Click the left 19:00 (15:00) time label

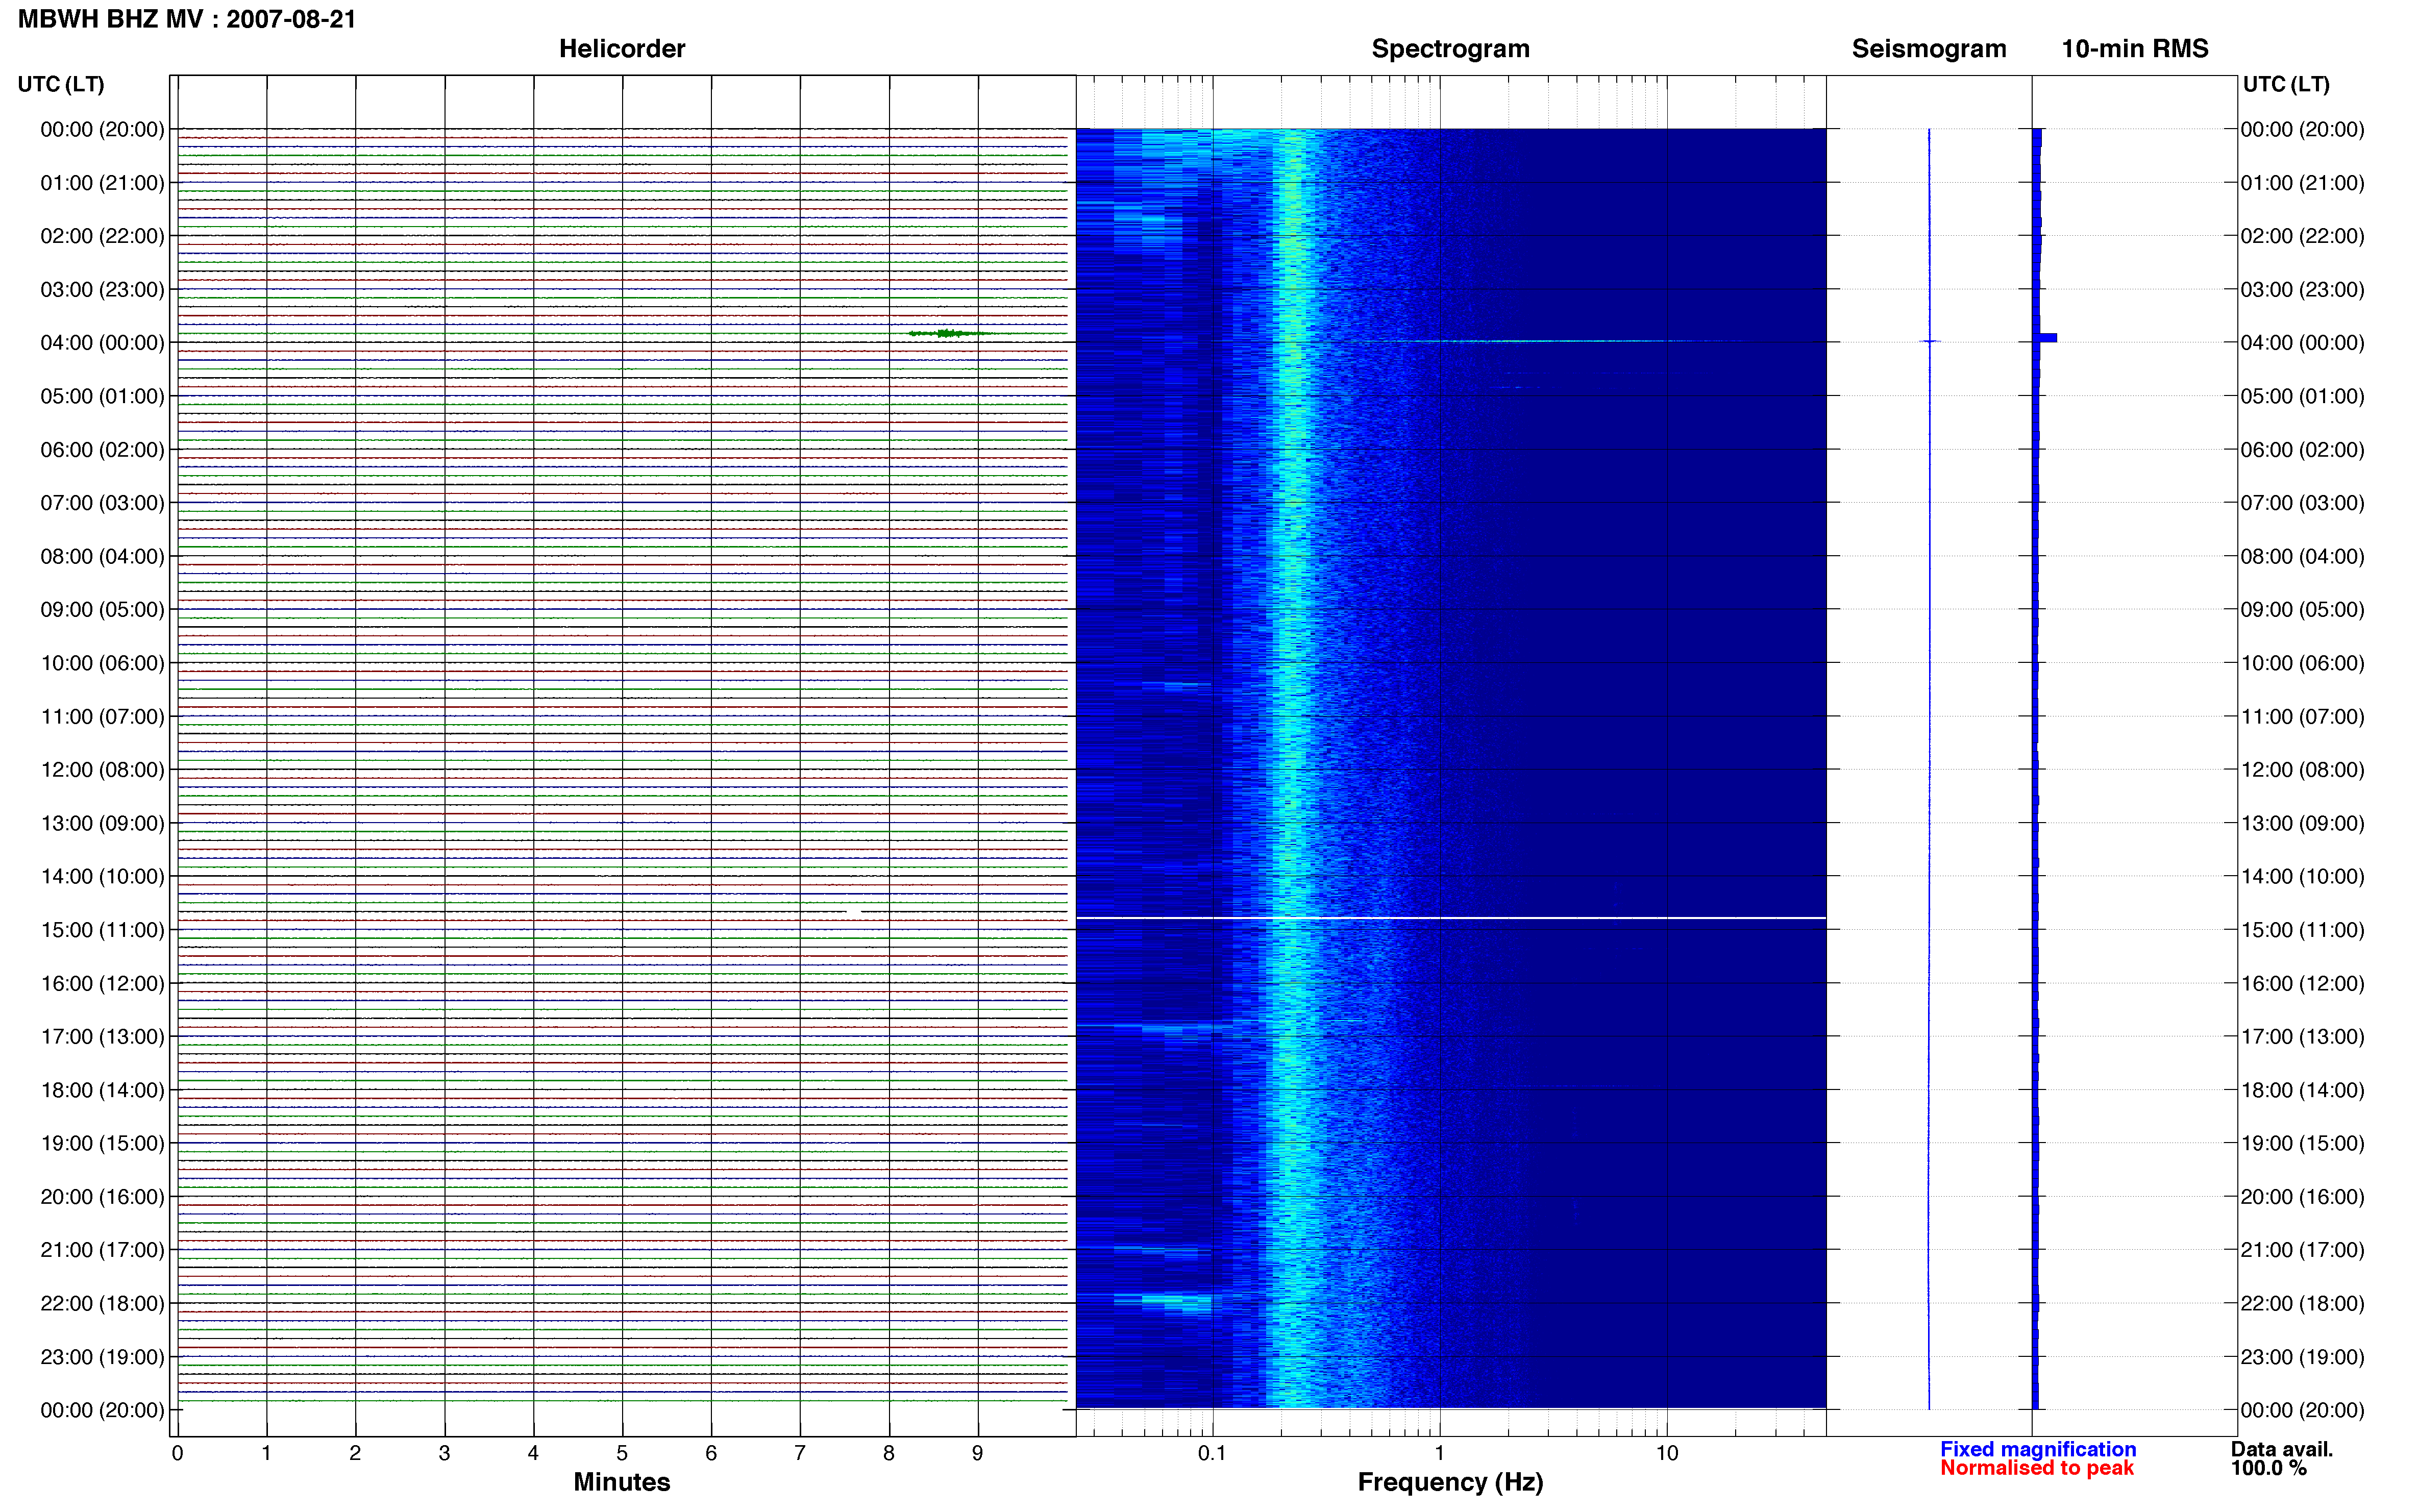click(x=102, y=1144)
